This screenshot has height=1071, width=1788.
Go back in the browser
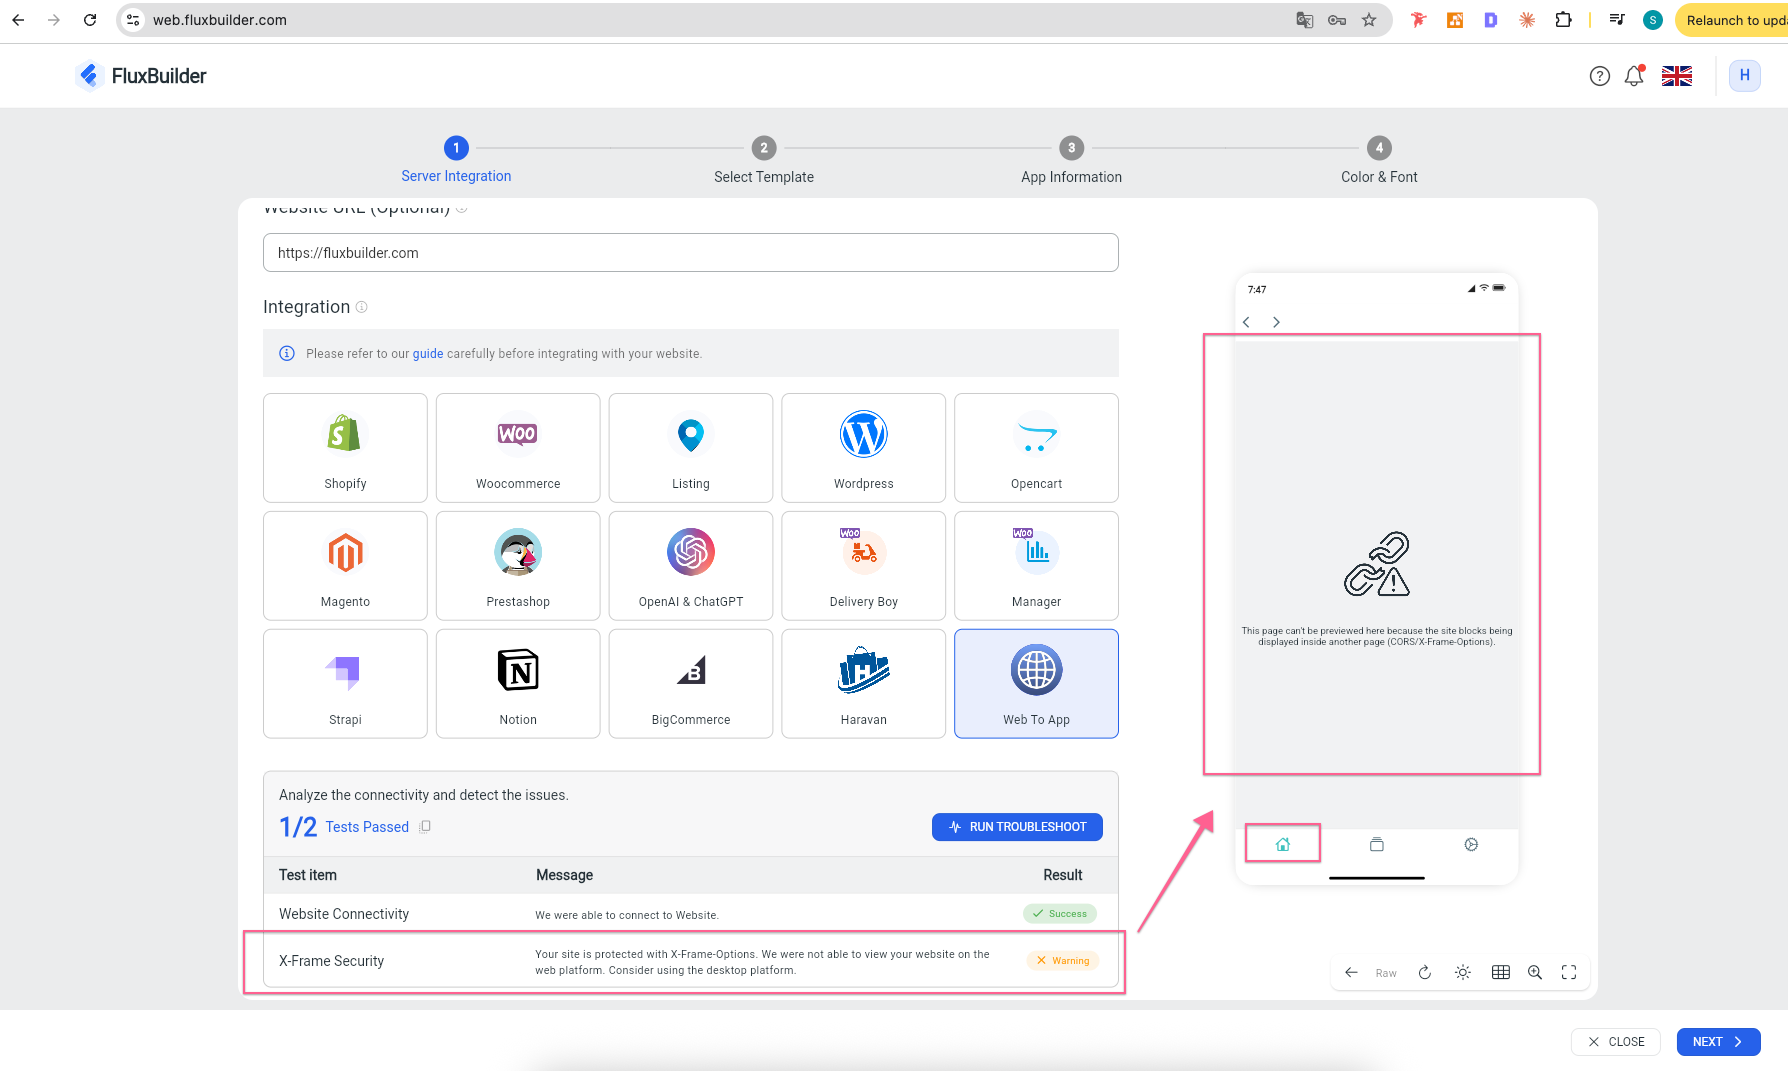coord(18,20)
